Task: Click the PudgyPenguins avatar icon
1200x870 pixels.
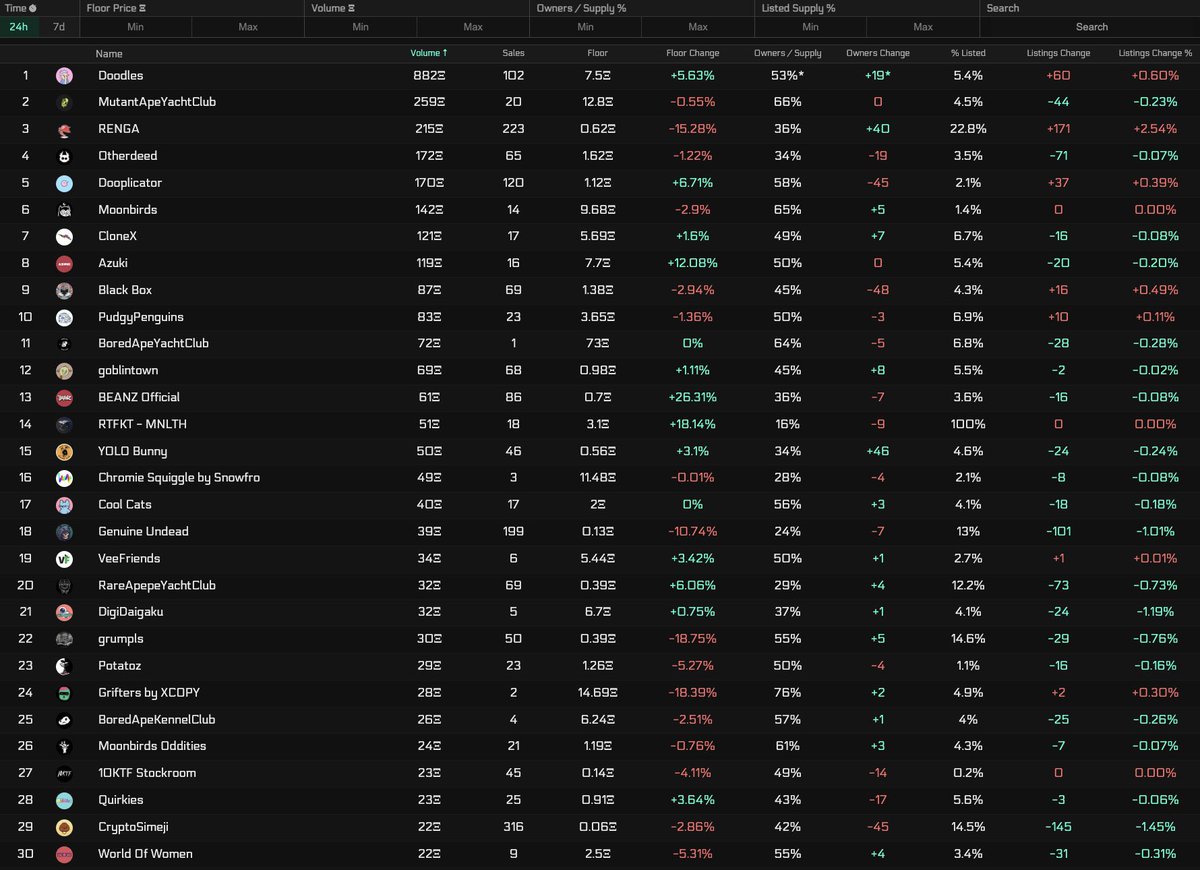Action: (x=64, y=317)
